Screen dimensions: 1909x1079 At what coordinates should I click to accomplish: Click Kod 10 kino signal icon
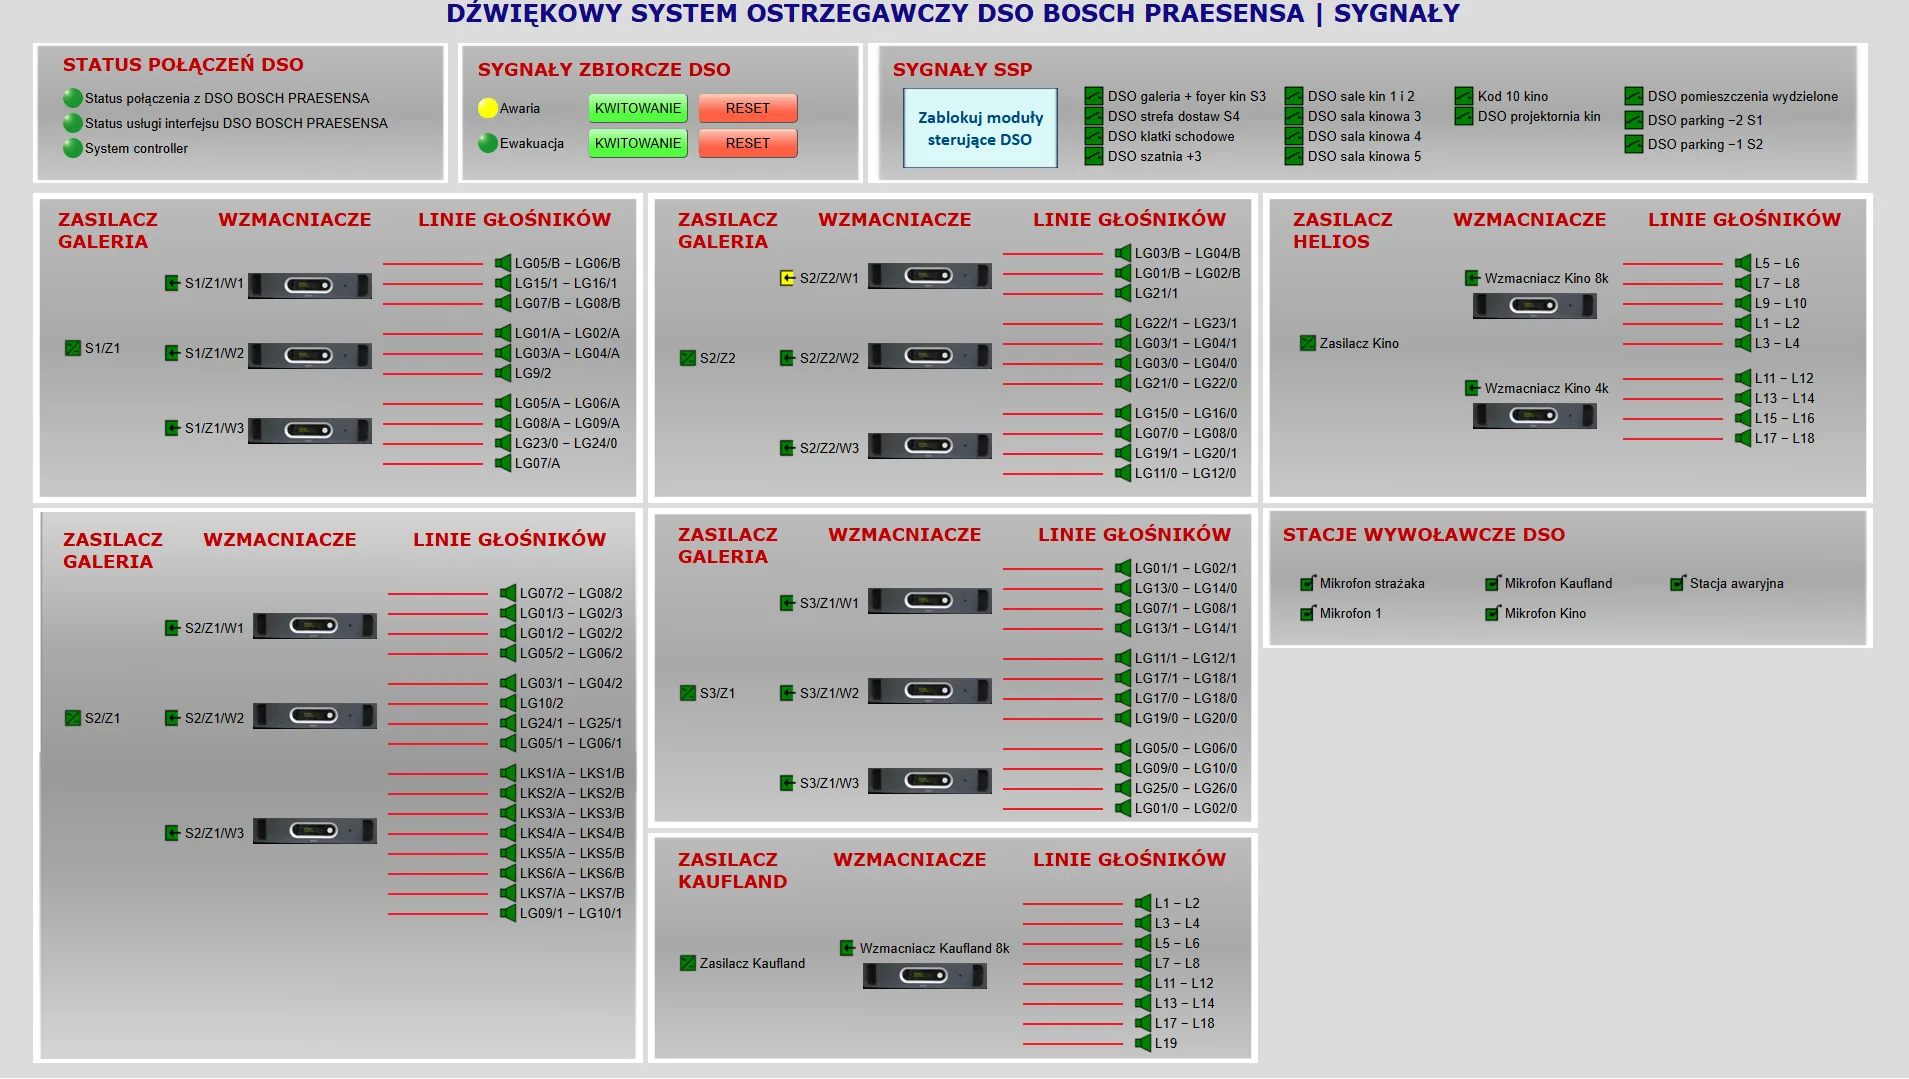[x=1464, y=96]
